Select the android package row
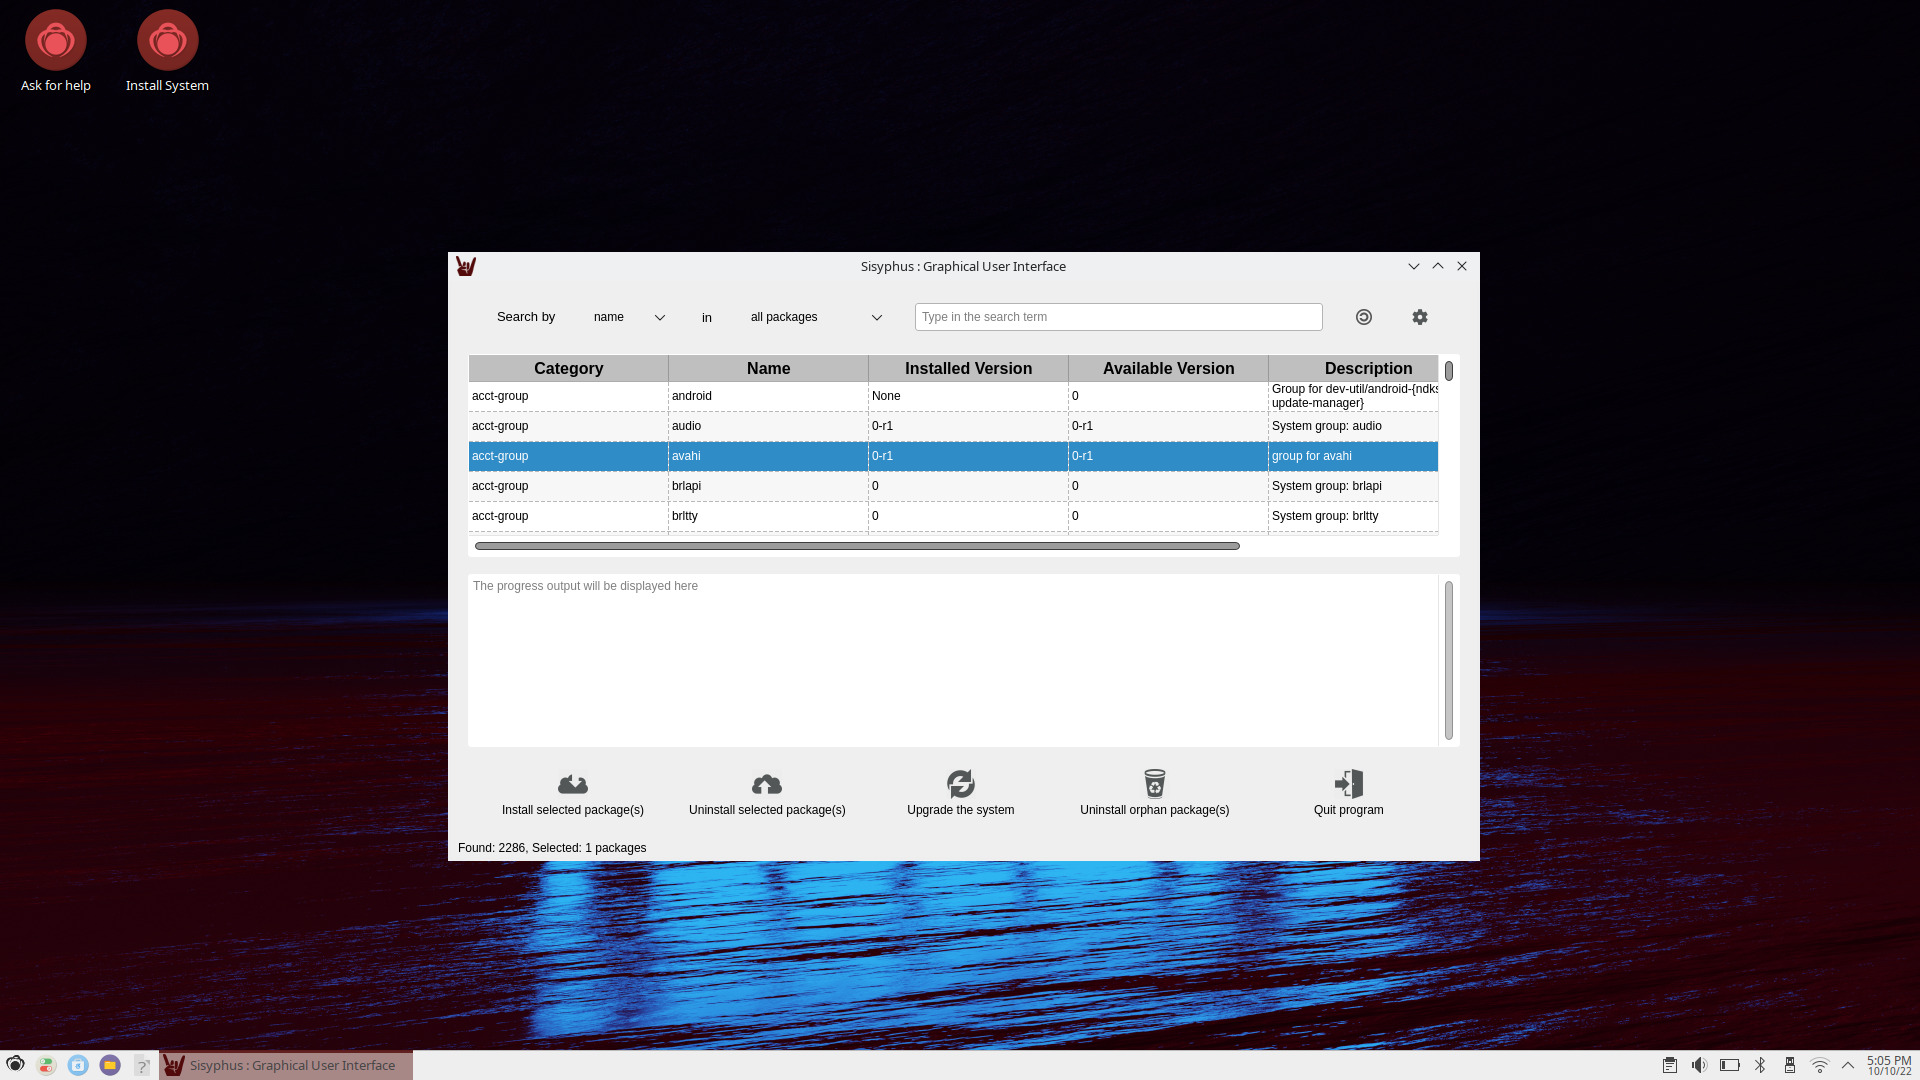 767,396
